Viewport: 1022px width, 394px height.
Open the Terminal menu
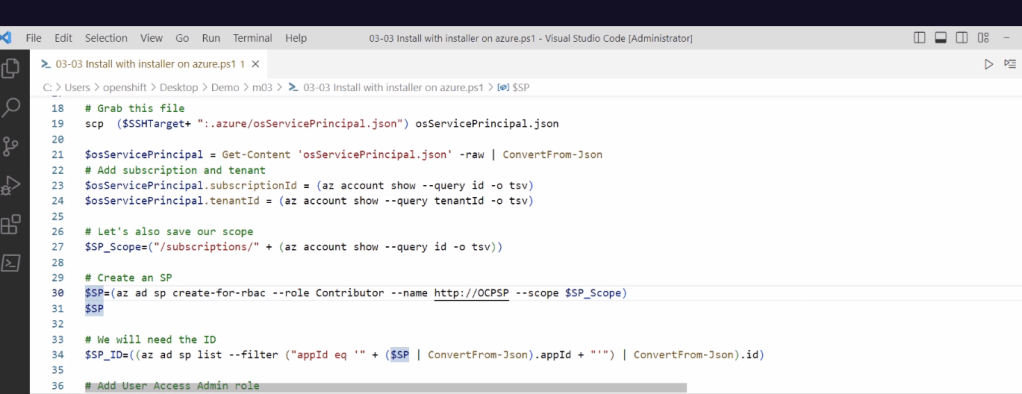pos(253,38)
